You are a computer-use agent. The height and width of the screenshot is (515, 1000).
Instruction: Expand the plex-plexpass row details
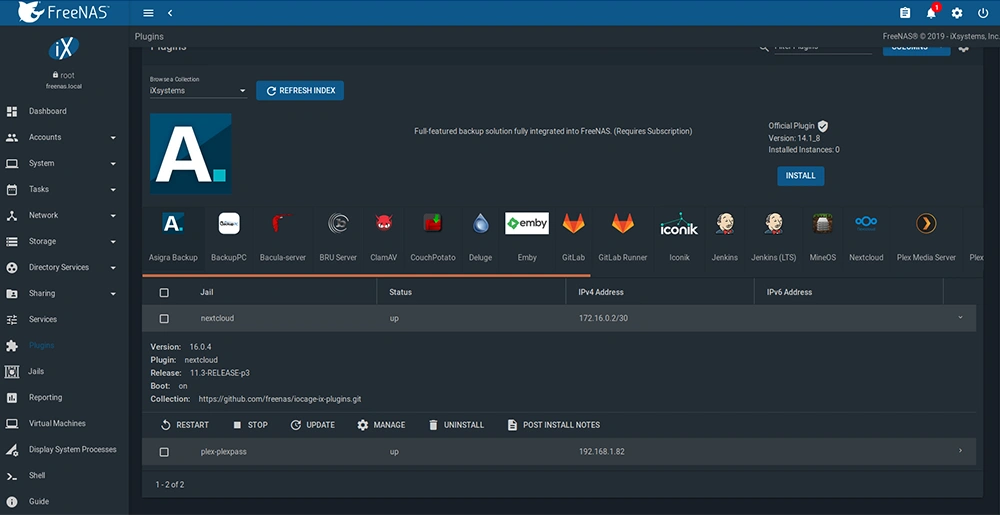(960, 451)
